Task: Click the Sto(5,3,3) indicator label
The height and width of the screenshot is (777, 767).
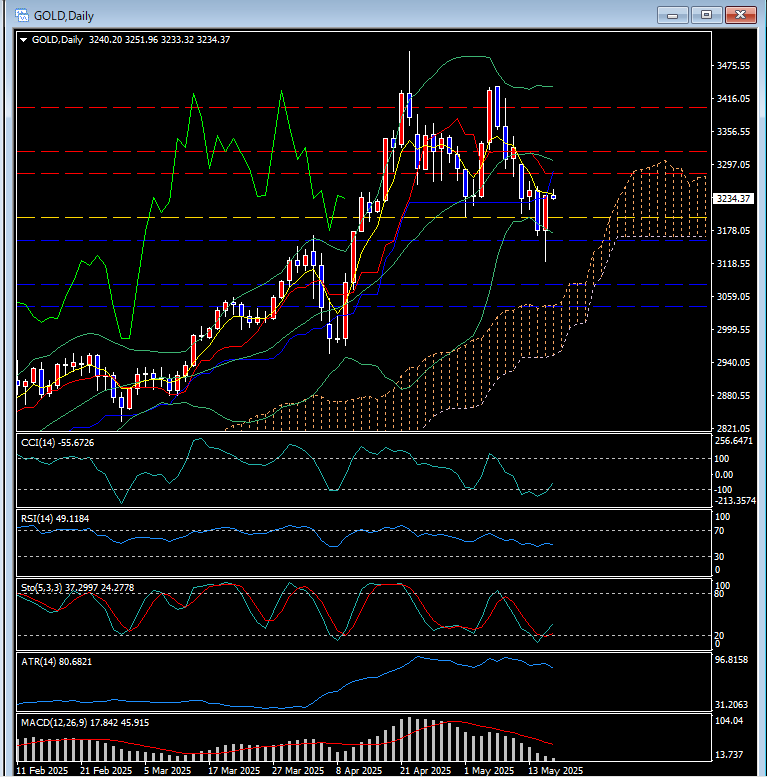Action: pos(77,588)
